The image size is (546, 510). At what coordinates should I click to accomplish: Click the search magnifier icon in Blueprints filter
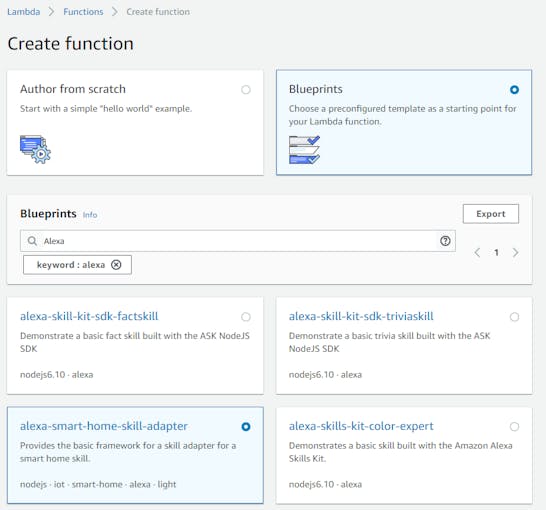(32, 241)
